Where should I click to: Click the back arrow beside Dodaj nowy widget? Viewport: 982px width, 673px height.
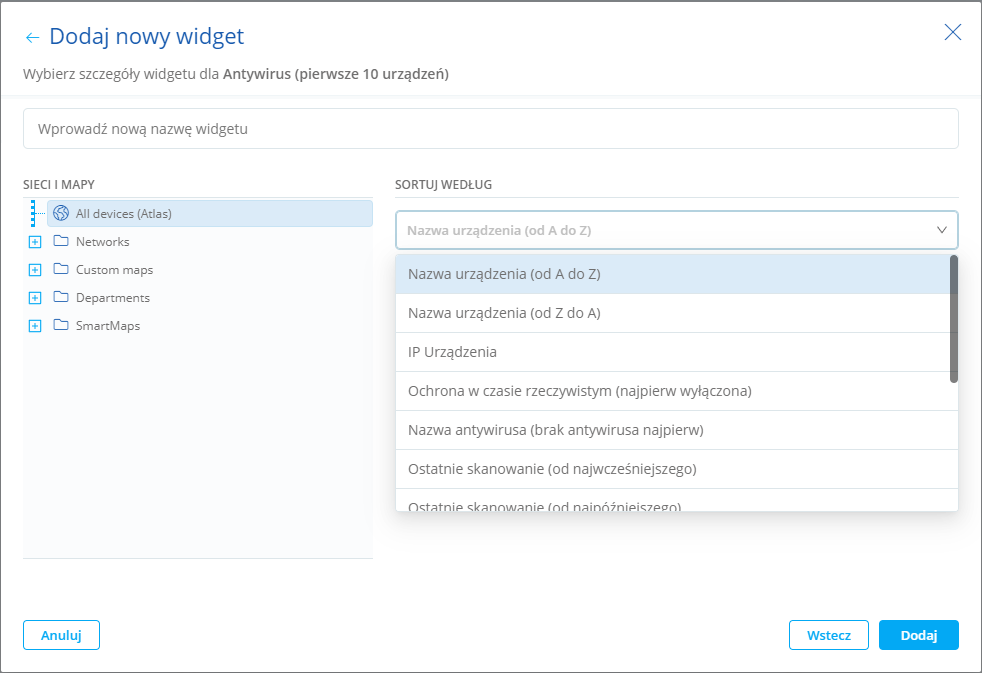pyautogui.click(x=33, y=38)
